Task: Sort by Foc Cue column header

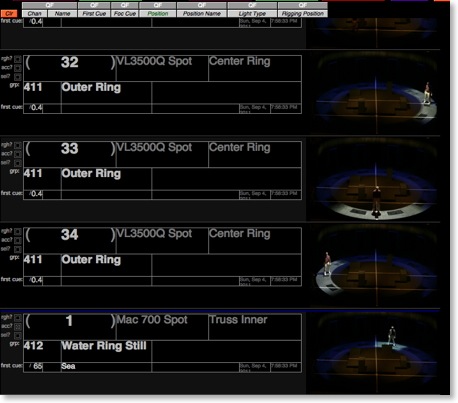Action: pyautogui.click(x=125, y=13)
